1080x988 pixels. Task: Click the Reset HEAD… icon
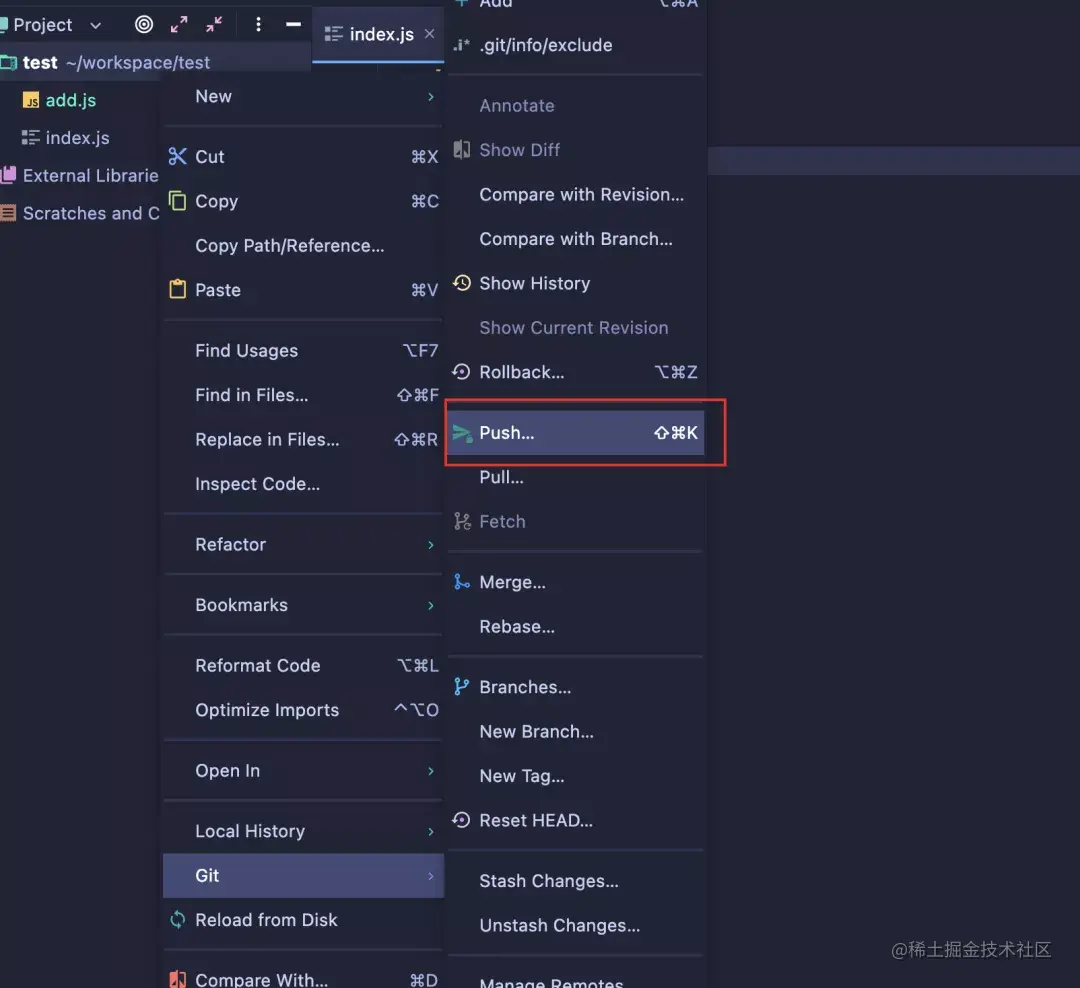click(x=461, y=820)
